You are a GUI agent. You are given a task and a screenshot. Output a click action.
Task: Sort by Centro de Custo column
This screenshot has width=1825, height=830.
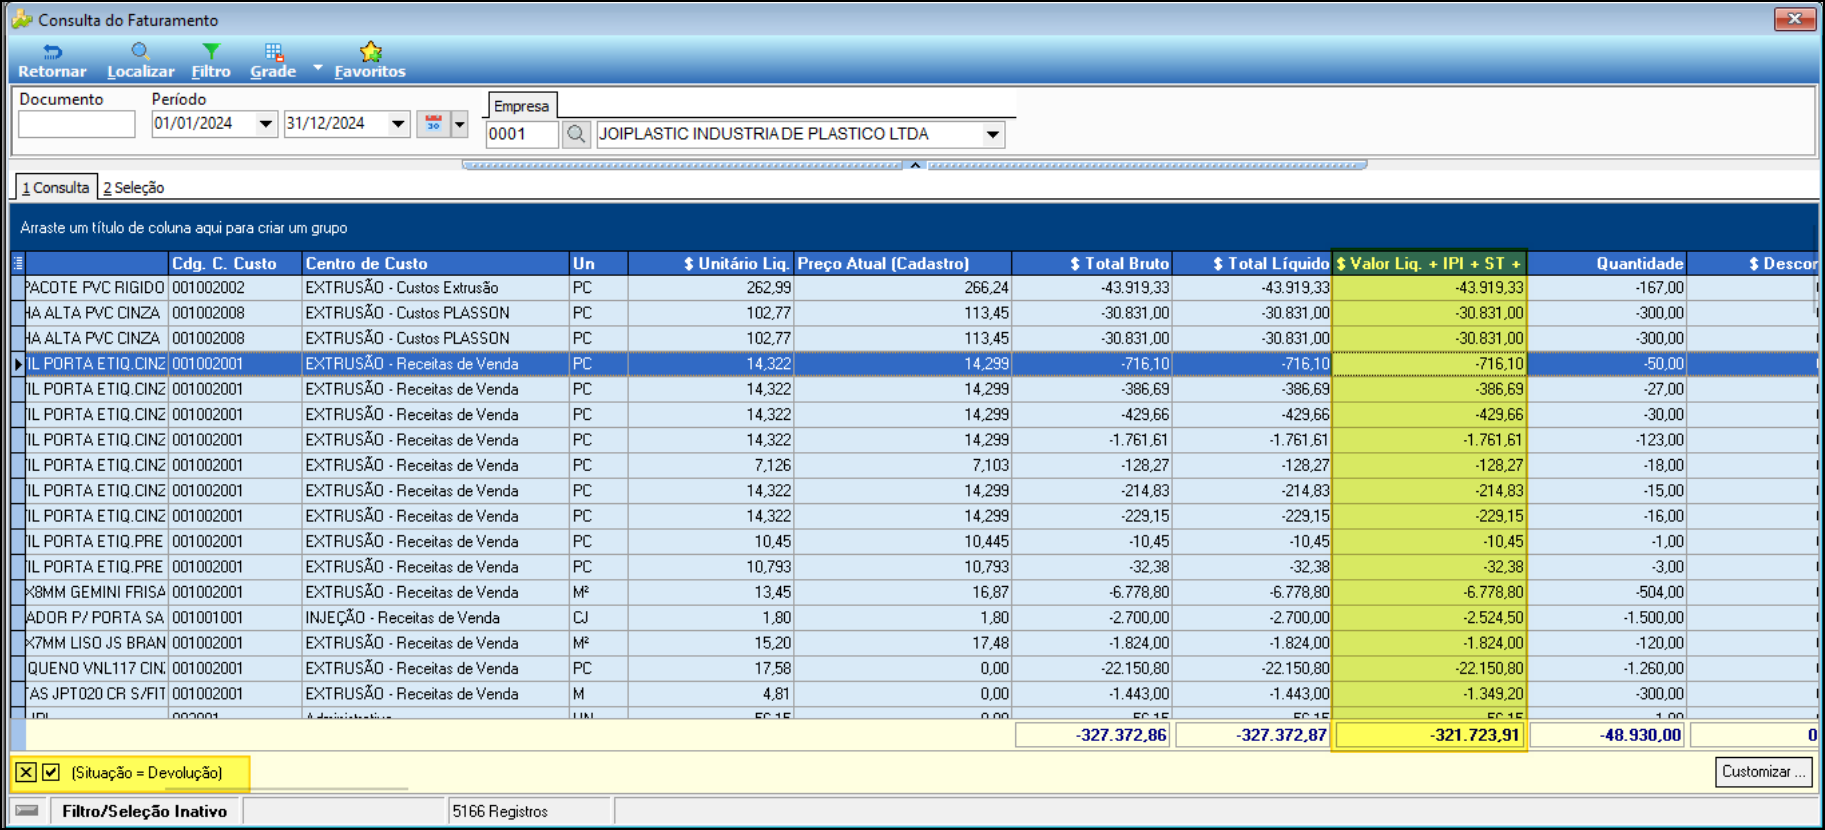coord(435,263)
